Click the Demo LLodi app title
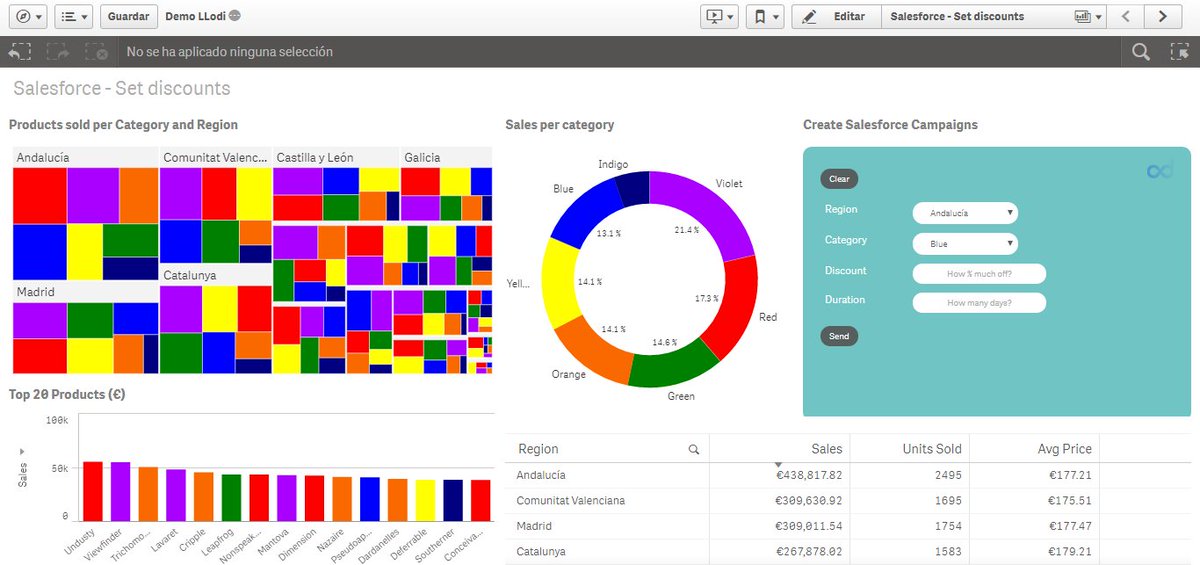Viewport: 1200px width, 565px height. click(x=195, y=17)
